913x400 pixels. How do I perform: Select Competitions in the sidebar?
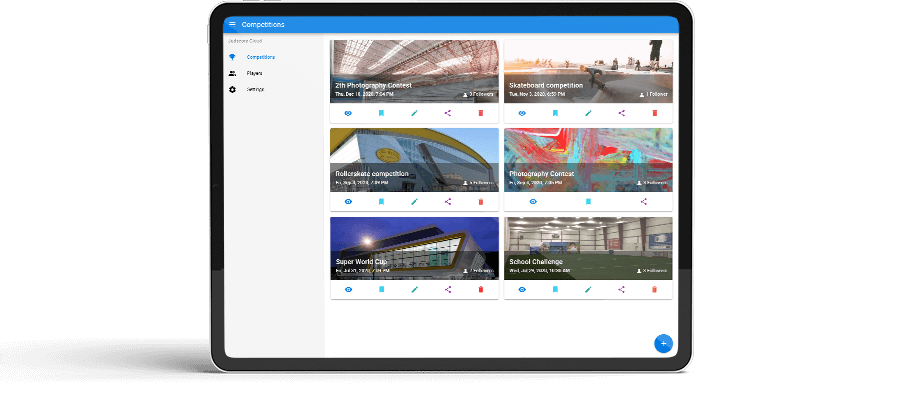point(260,57)
